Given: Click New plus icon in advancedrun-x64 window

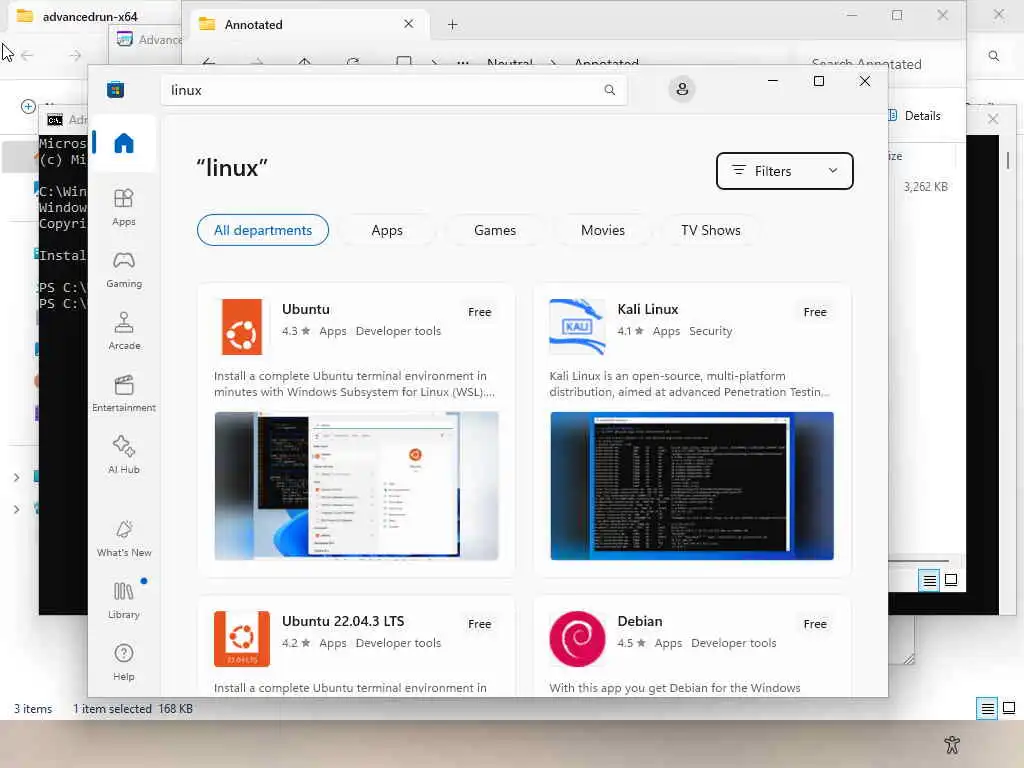Looking at the screenshot, I should [28, 106].
